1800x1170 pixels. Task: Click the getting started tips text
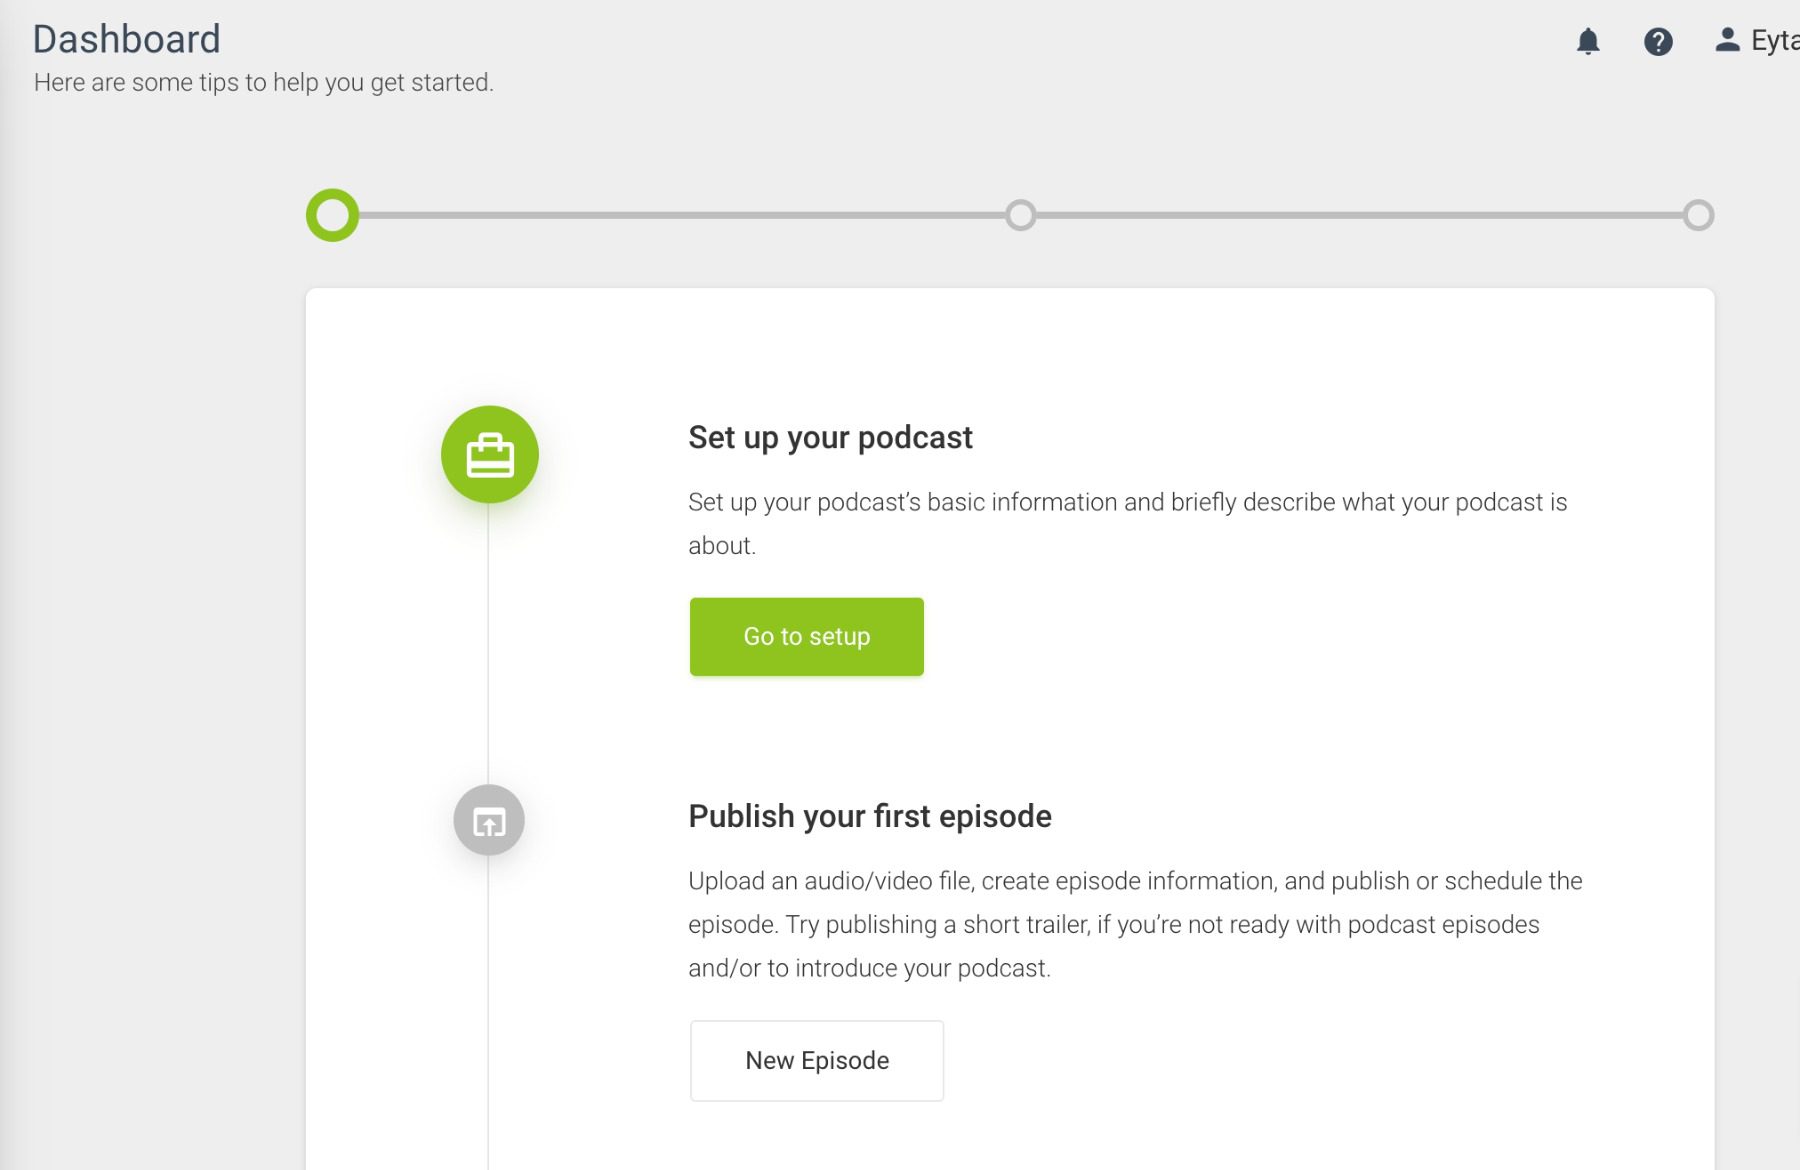click(x=264, y=83)
